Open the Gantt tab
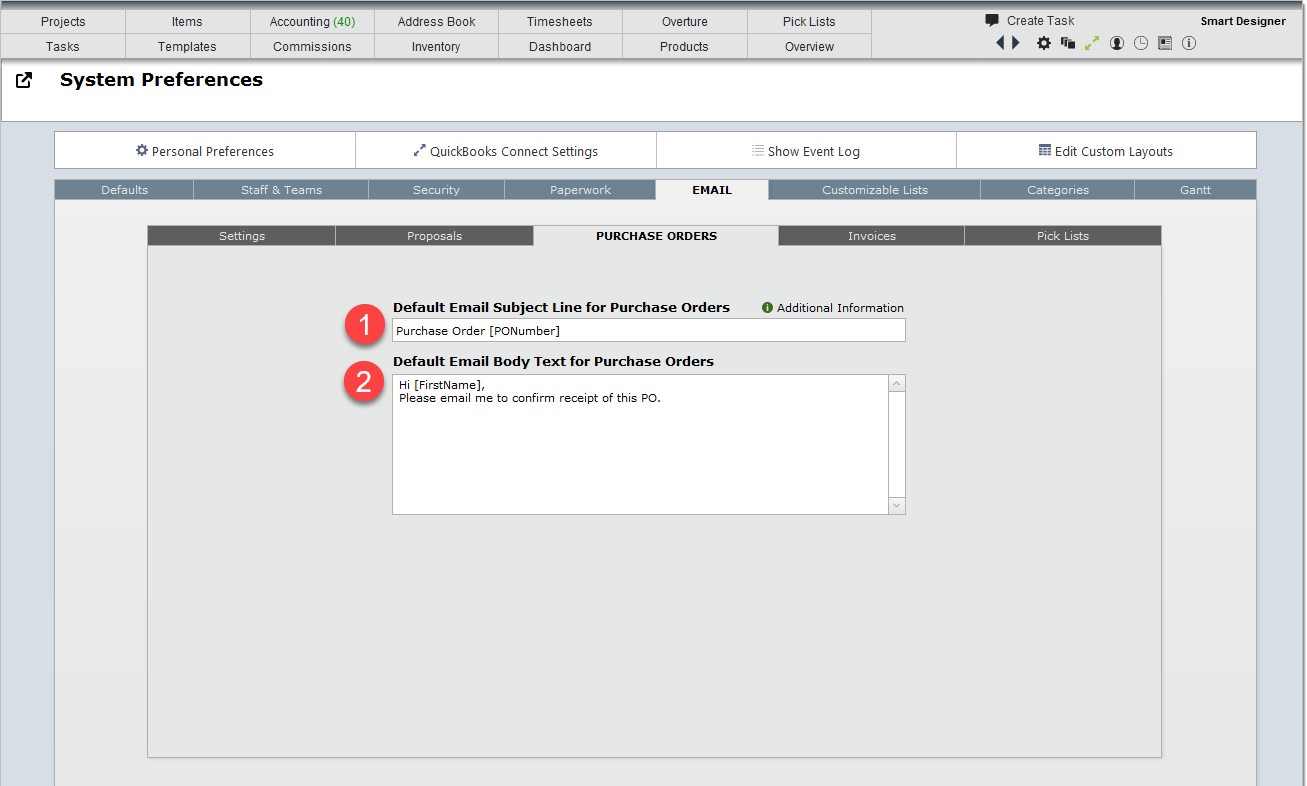1307x786 pixels. 1196,190
